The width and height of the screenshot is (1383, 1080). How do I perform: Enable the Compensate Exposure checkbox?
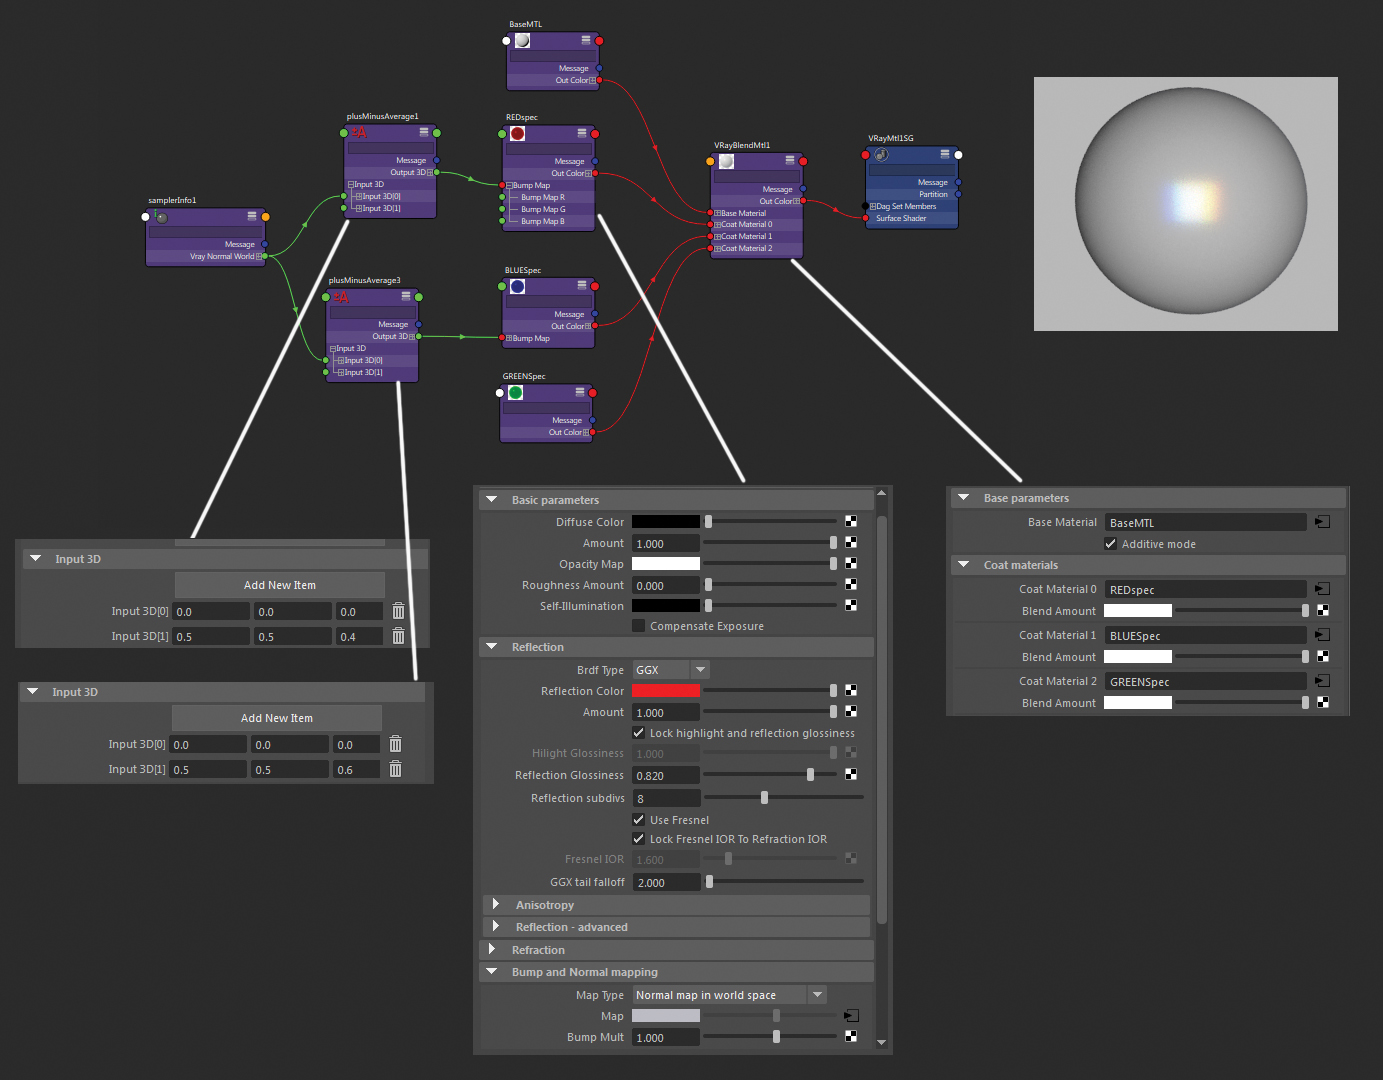click(638, 625)
